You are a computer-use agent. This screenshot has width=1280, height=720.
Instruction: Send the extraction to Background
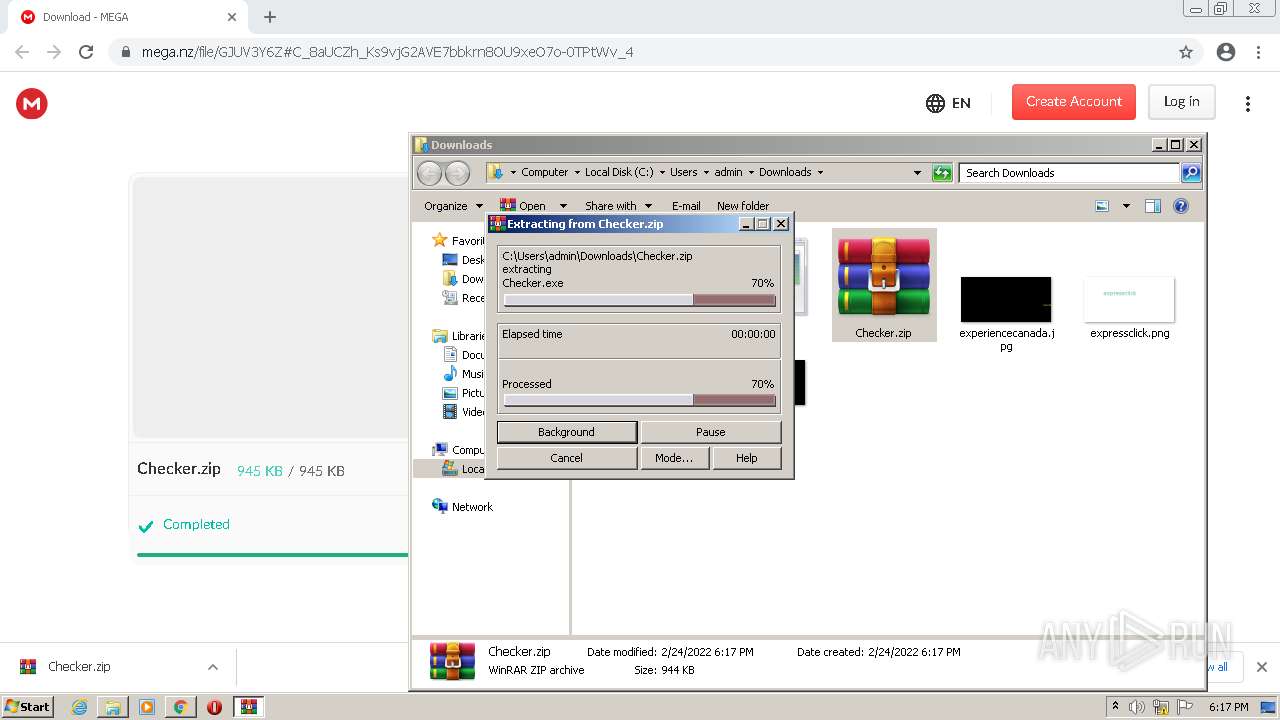point(567,432)
